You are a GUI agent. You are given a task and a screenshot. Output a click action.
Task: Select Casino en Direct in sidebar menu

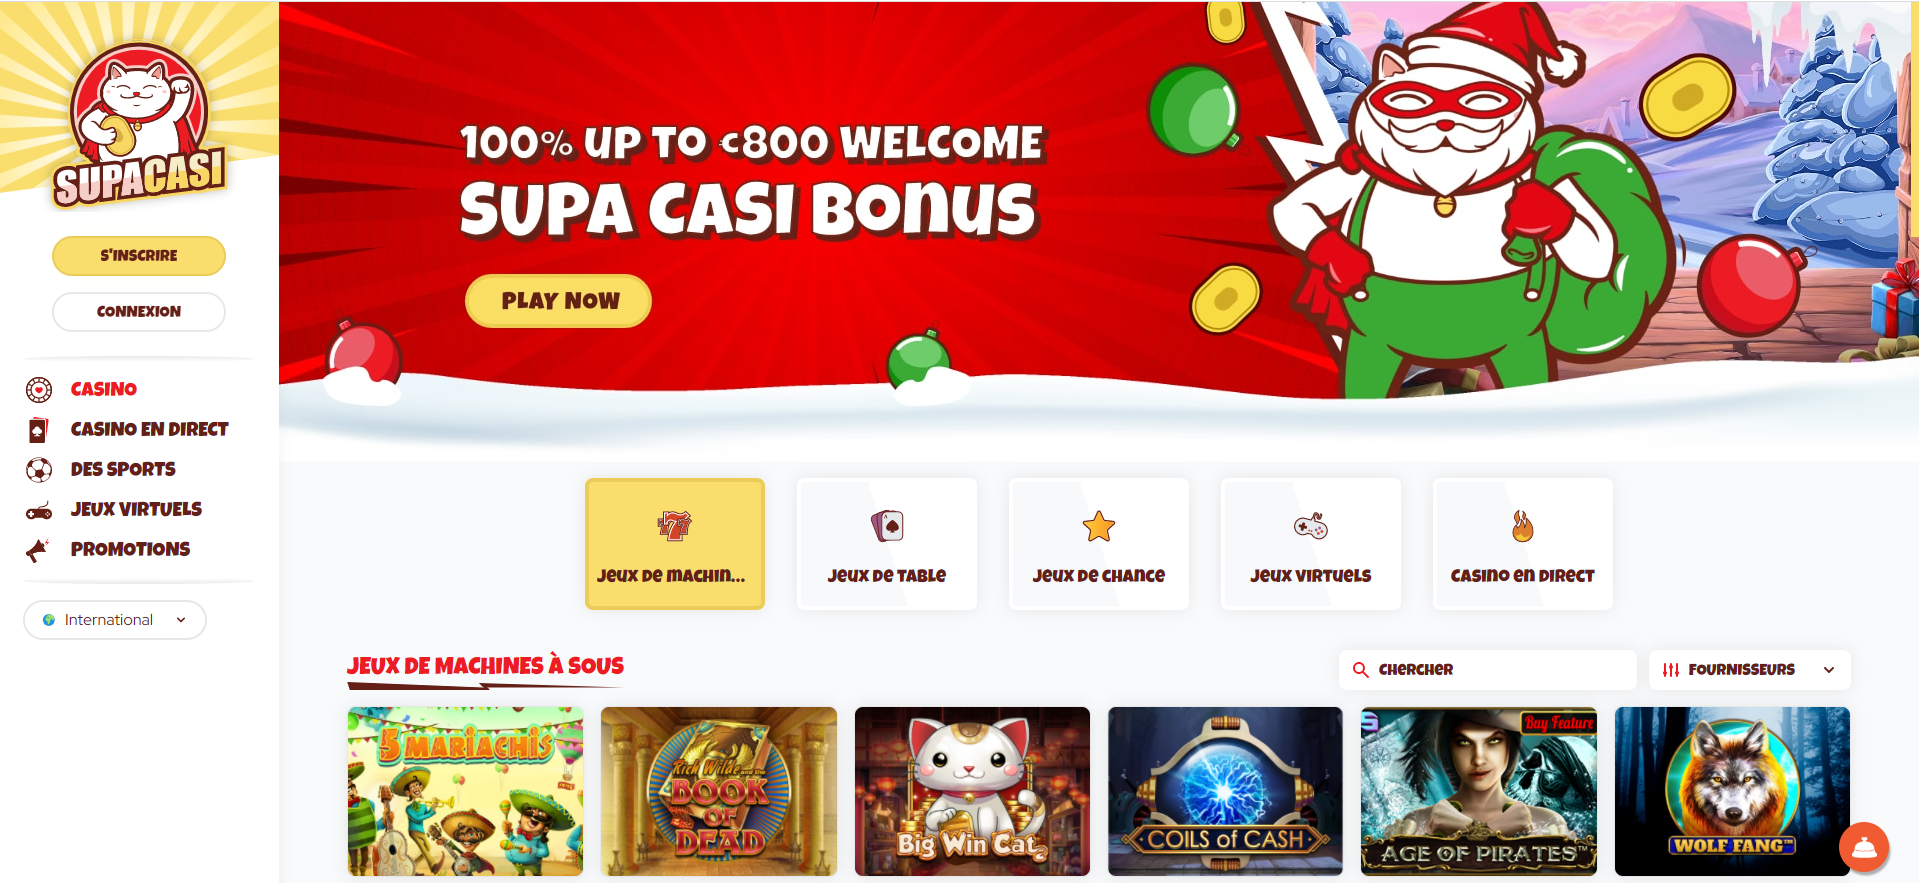coord(149,429)
